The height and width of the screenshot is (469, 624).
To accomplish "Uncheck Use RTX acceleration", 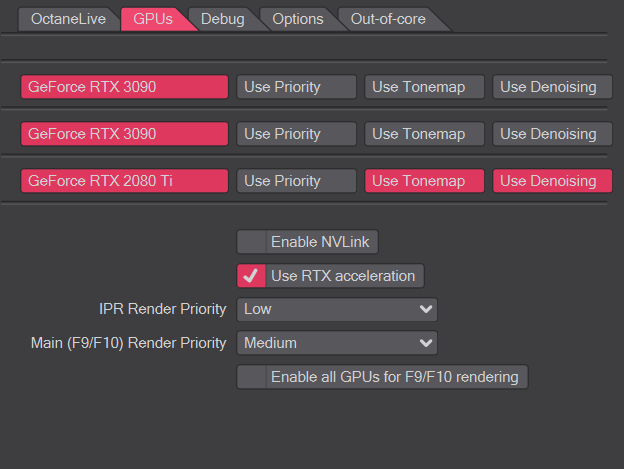I will (251, 275).
